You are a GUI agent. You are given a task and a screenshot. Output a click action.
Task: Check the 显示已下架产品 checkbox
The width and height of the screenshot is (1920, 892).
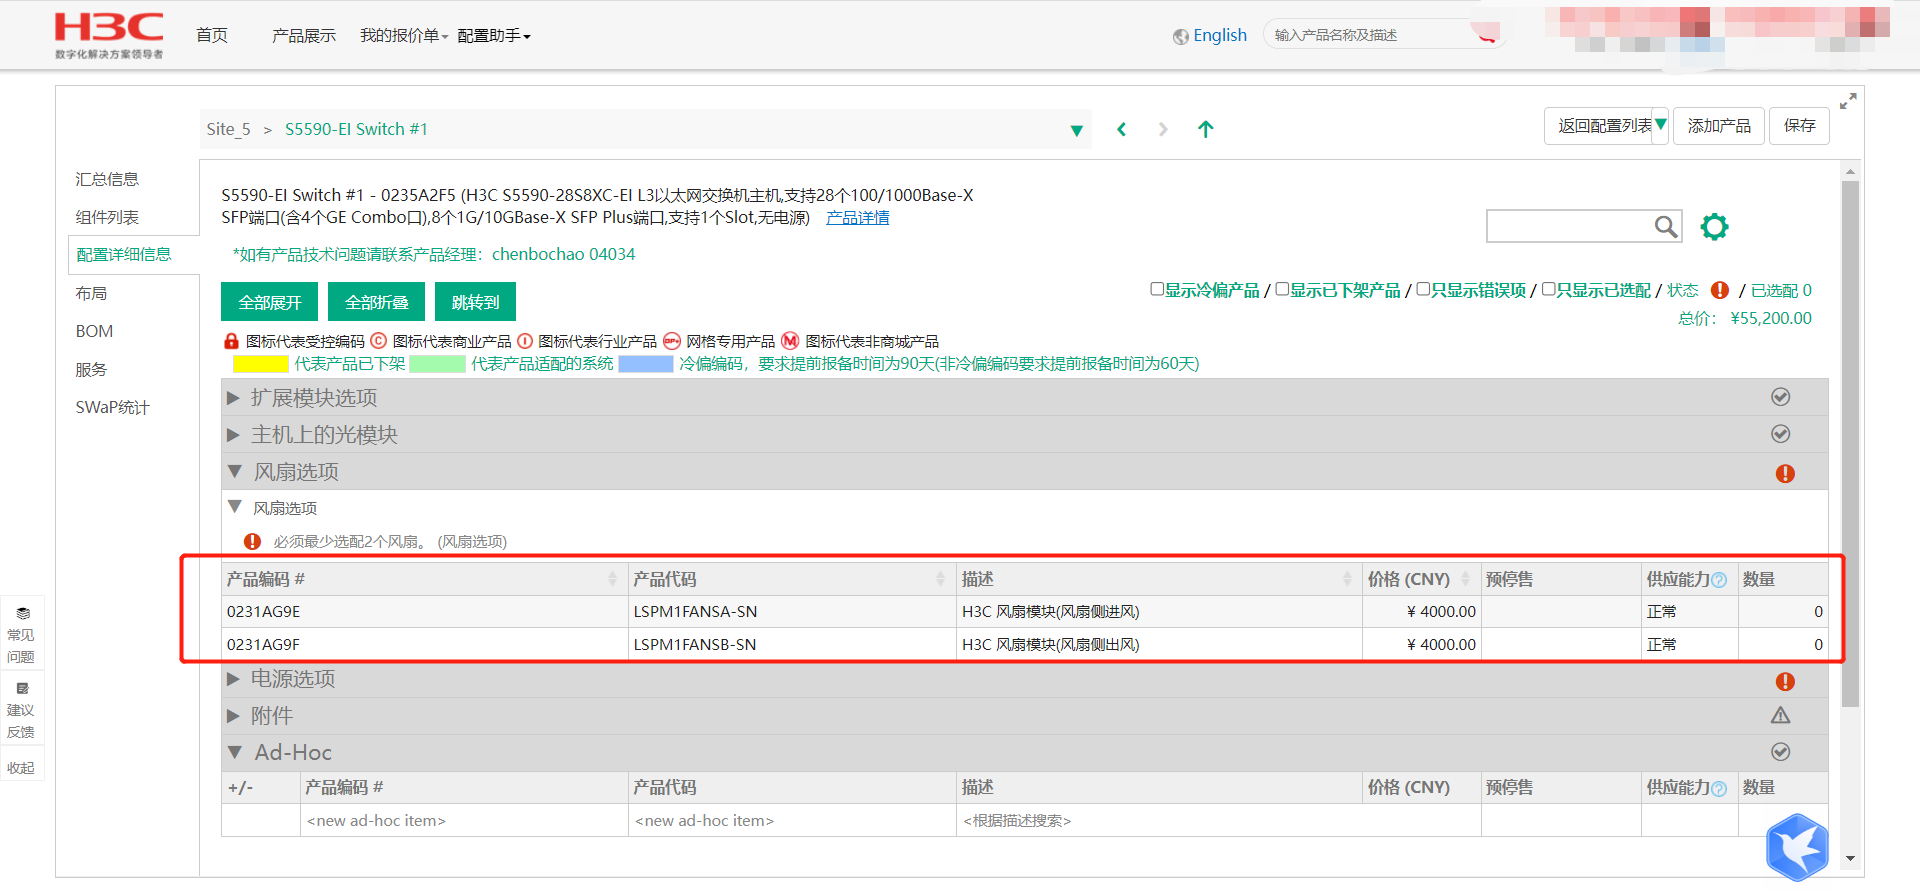coord(1282,289)
